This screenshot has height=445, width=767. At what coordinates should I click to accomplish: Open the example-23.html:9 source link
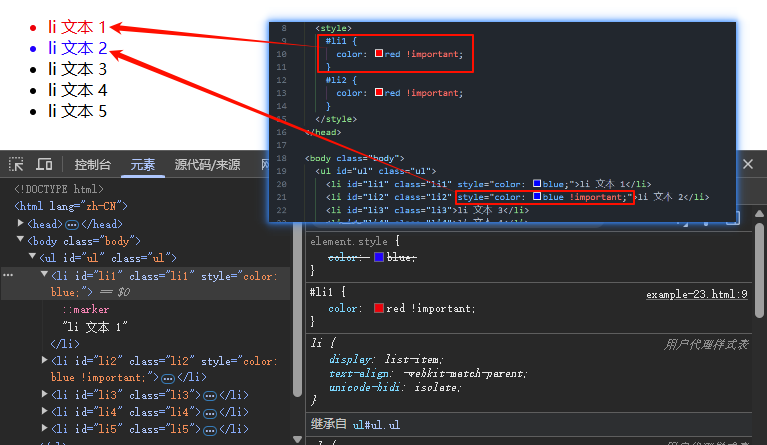point(697,294)
